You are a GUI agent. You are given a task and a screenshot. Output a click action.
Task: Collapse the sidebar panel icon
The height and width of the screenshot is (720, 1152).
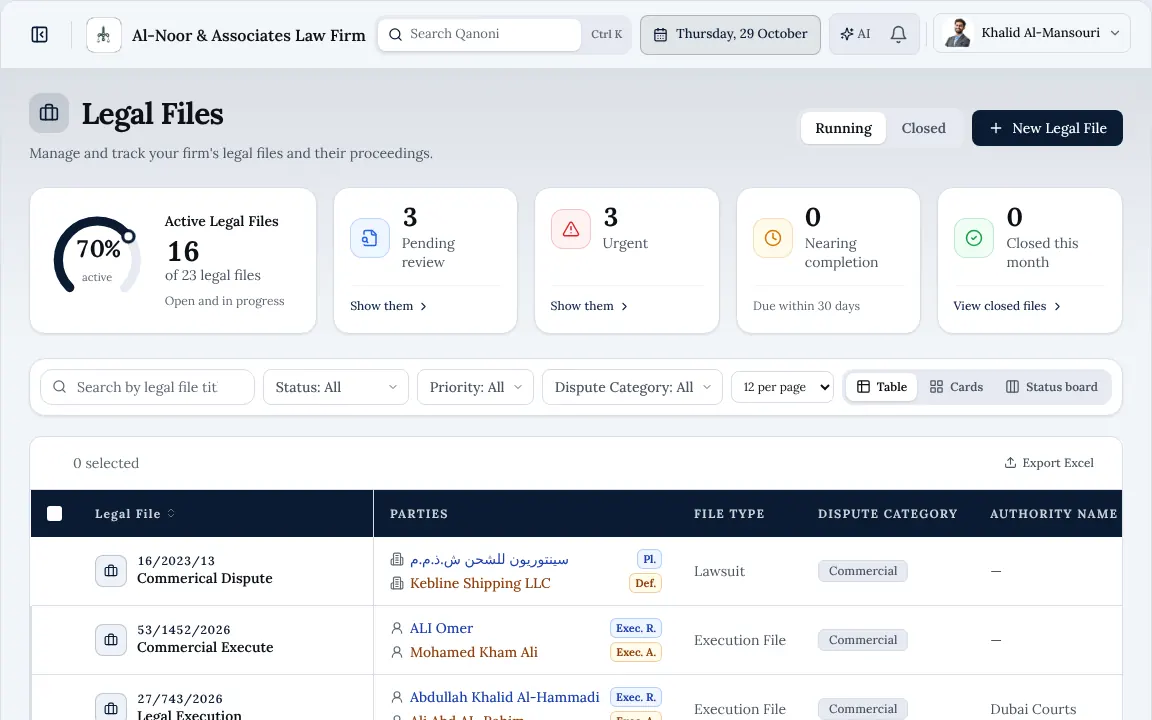[40, 35]
